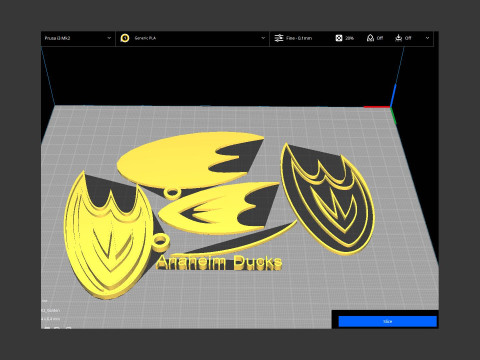The image size is (480, 360).
Task: Click the print profile sliders icon
Action: tap(278, 38)
